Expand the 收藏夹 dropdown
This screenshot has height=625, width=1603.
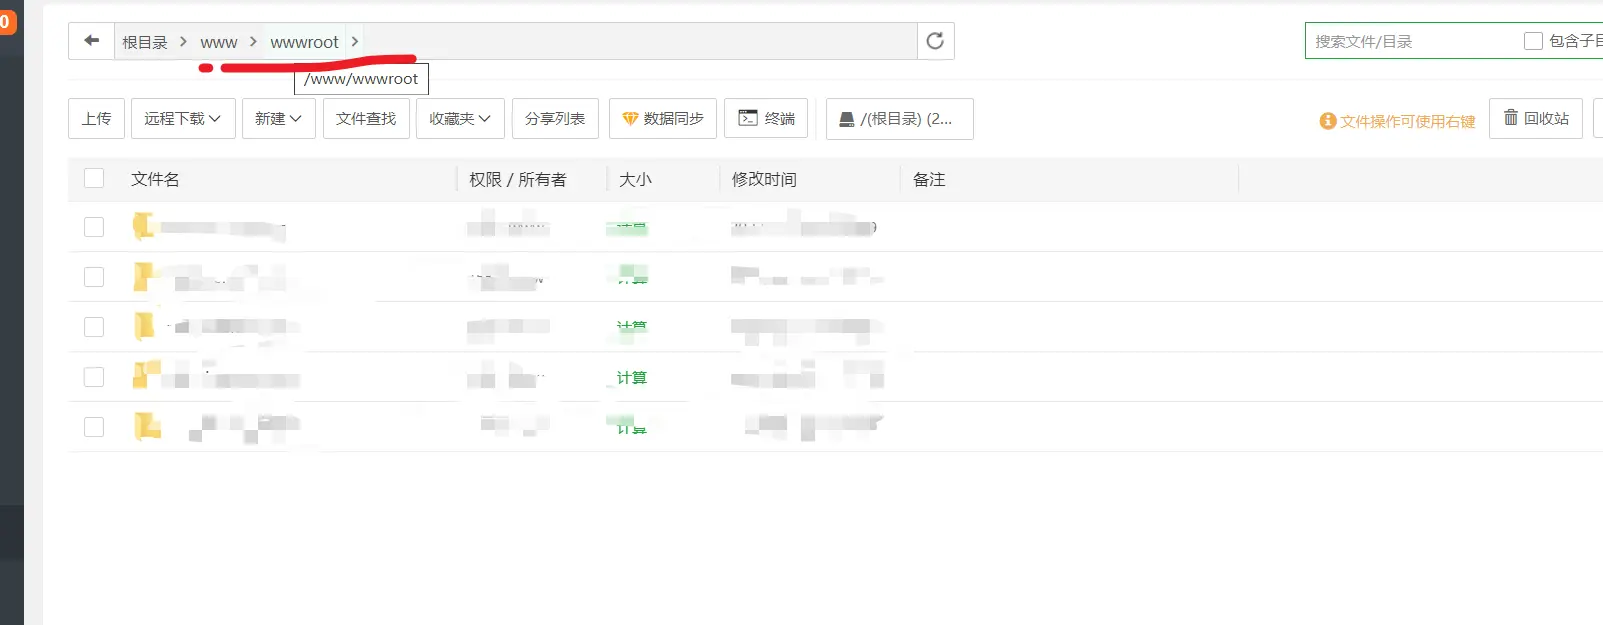tap(460, 118)
